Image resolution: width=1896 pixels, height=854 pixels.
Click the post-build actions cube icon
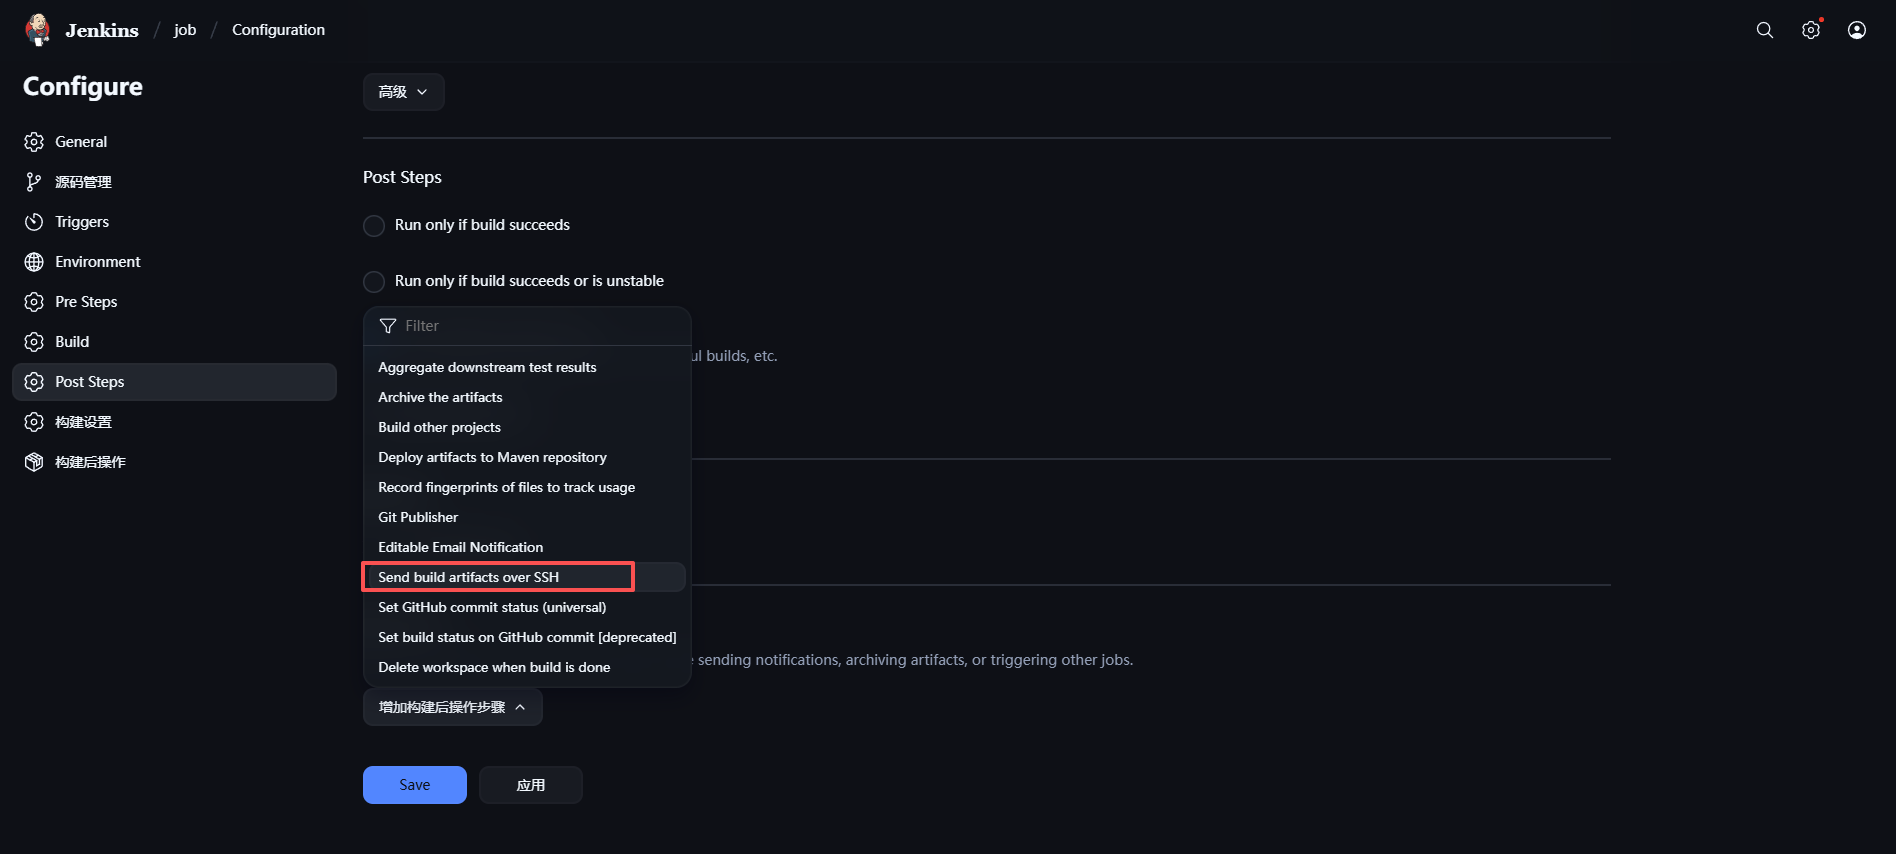coord(34,462)
